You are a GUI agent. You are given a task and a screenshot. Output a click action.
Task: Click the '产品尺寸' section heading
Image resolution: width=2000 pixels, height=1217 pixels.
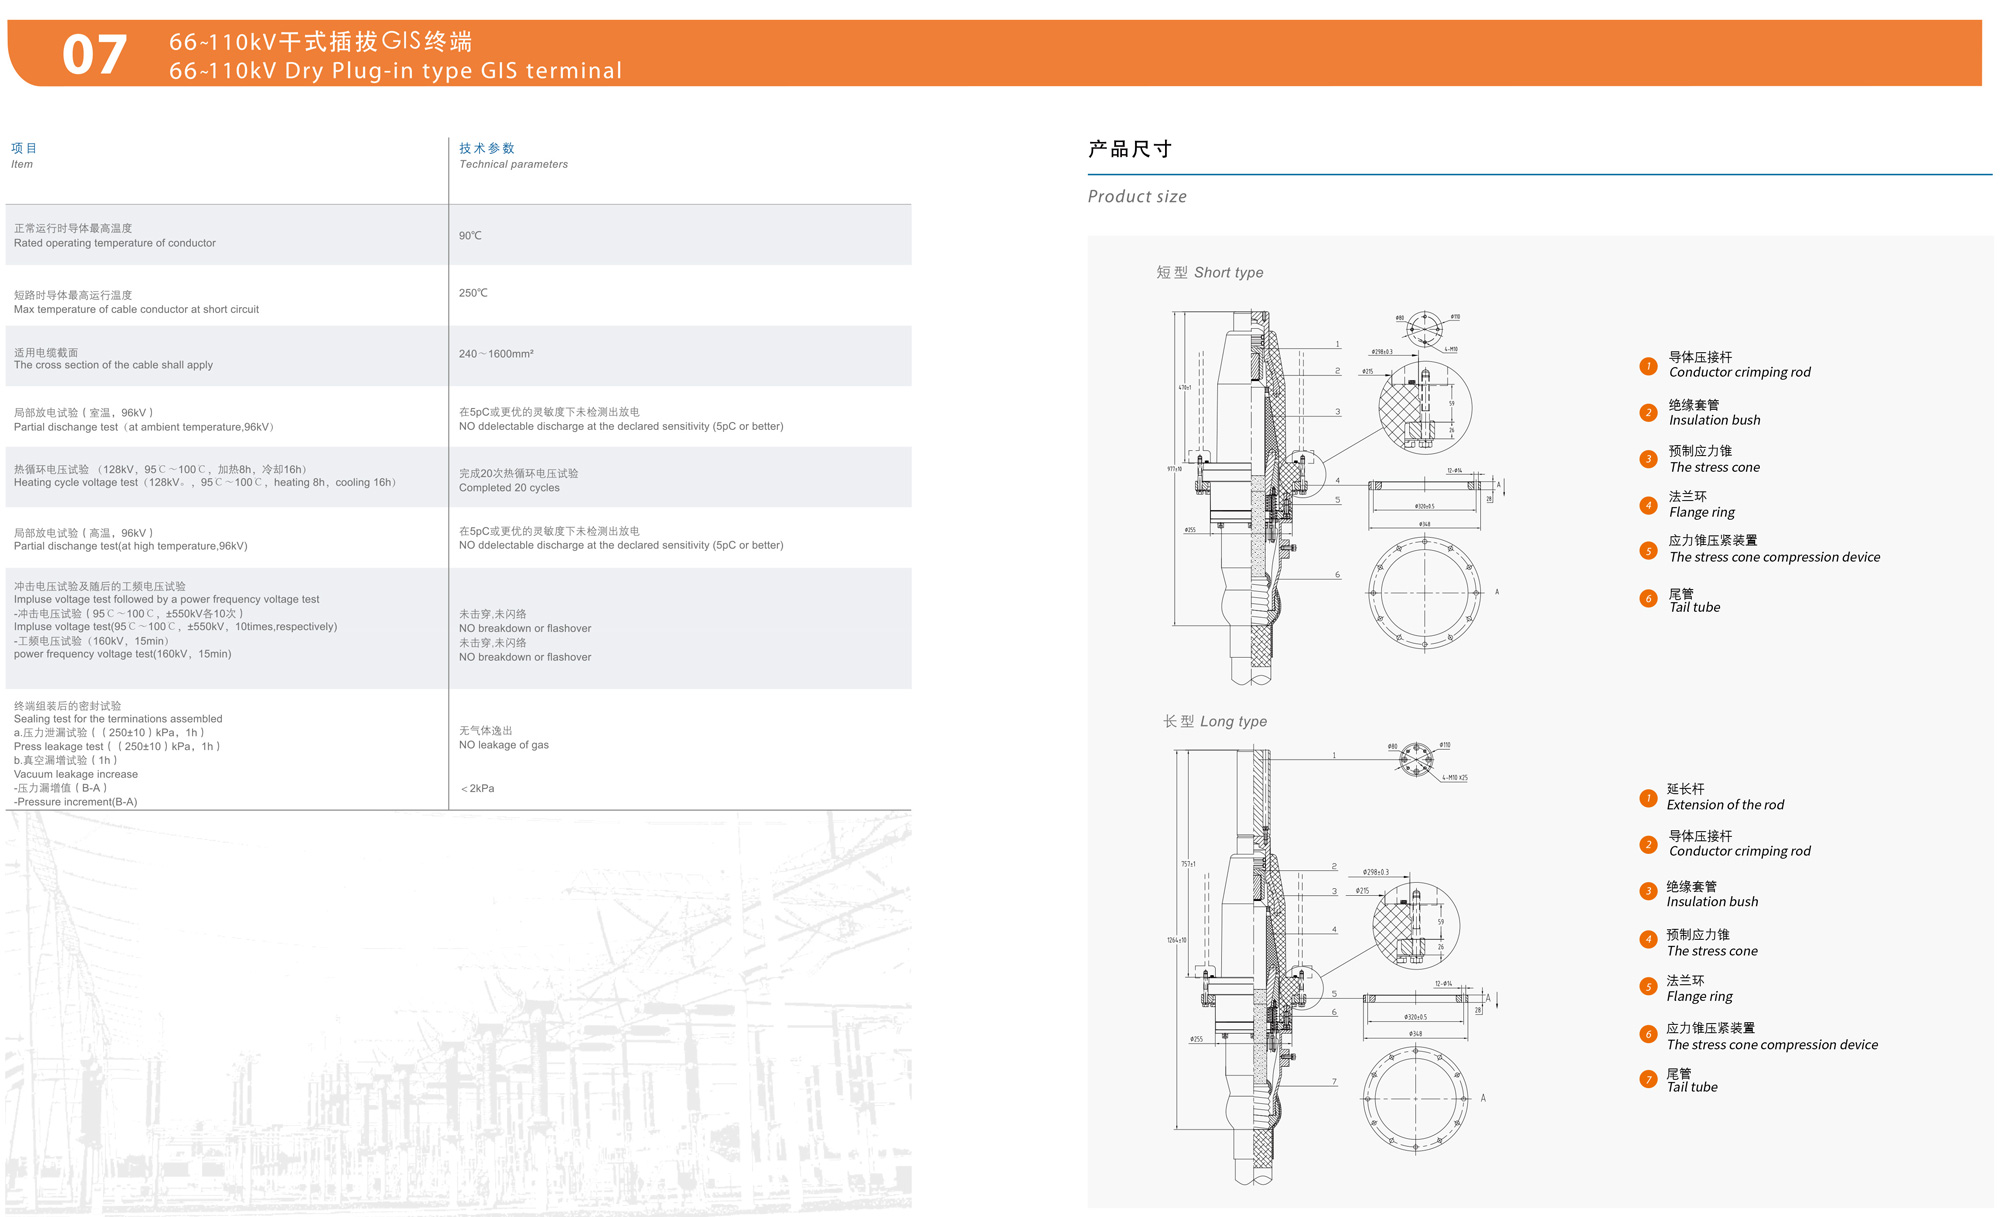pos(1130,149)
